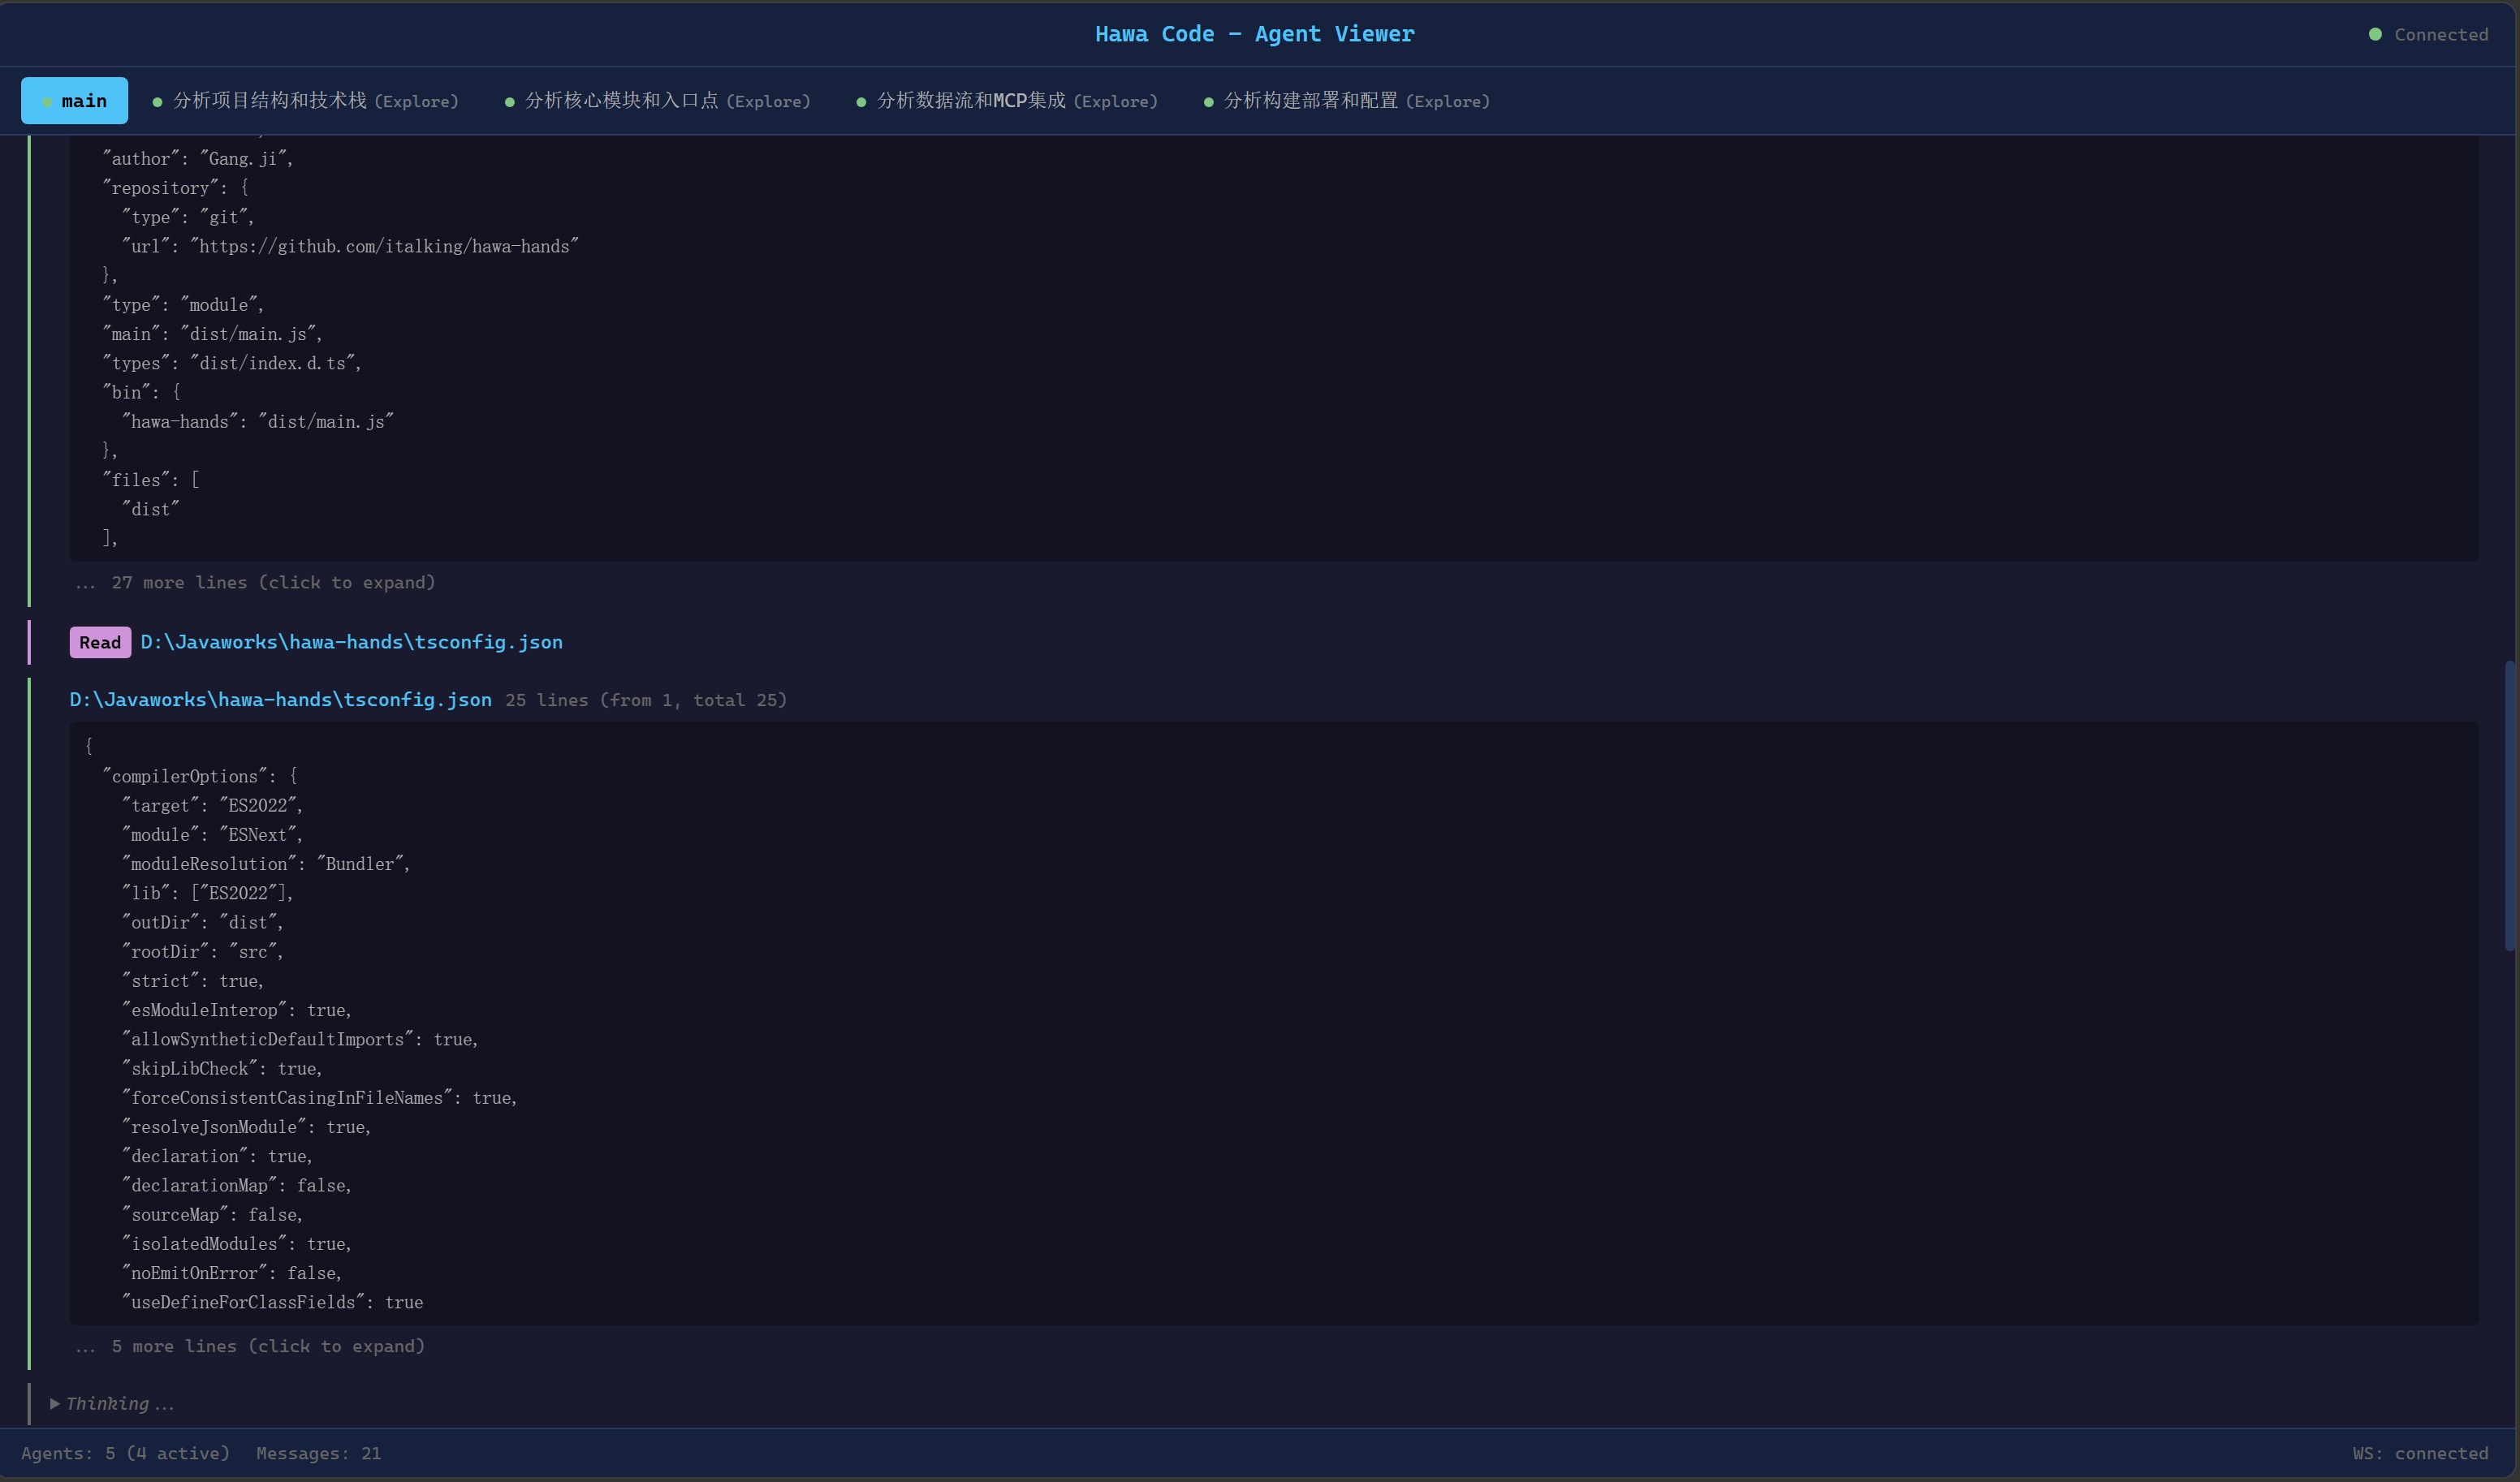
Task: Click the tsconfig.json result header path
Action: pos(280,700)
